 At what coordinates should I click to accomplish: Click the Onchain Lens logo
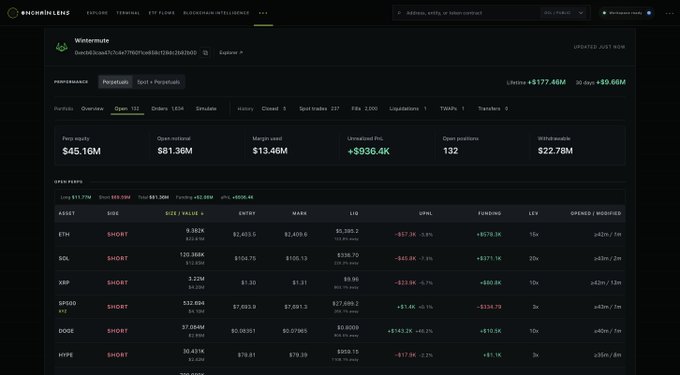[x=38, y=13]
